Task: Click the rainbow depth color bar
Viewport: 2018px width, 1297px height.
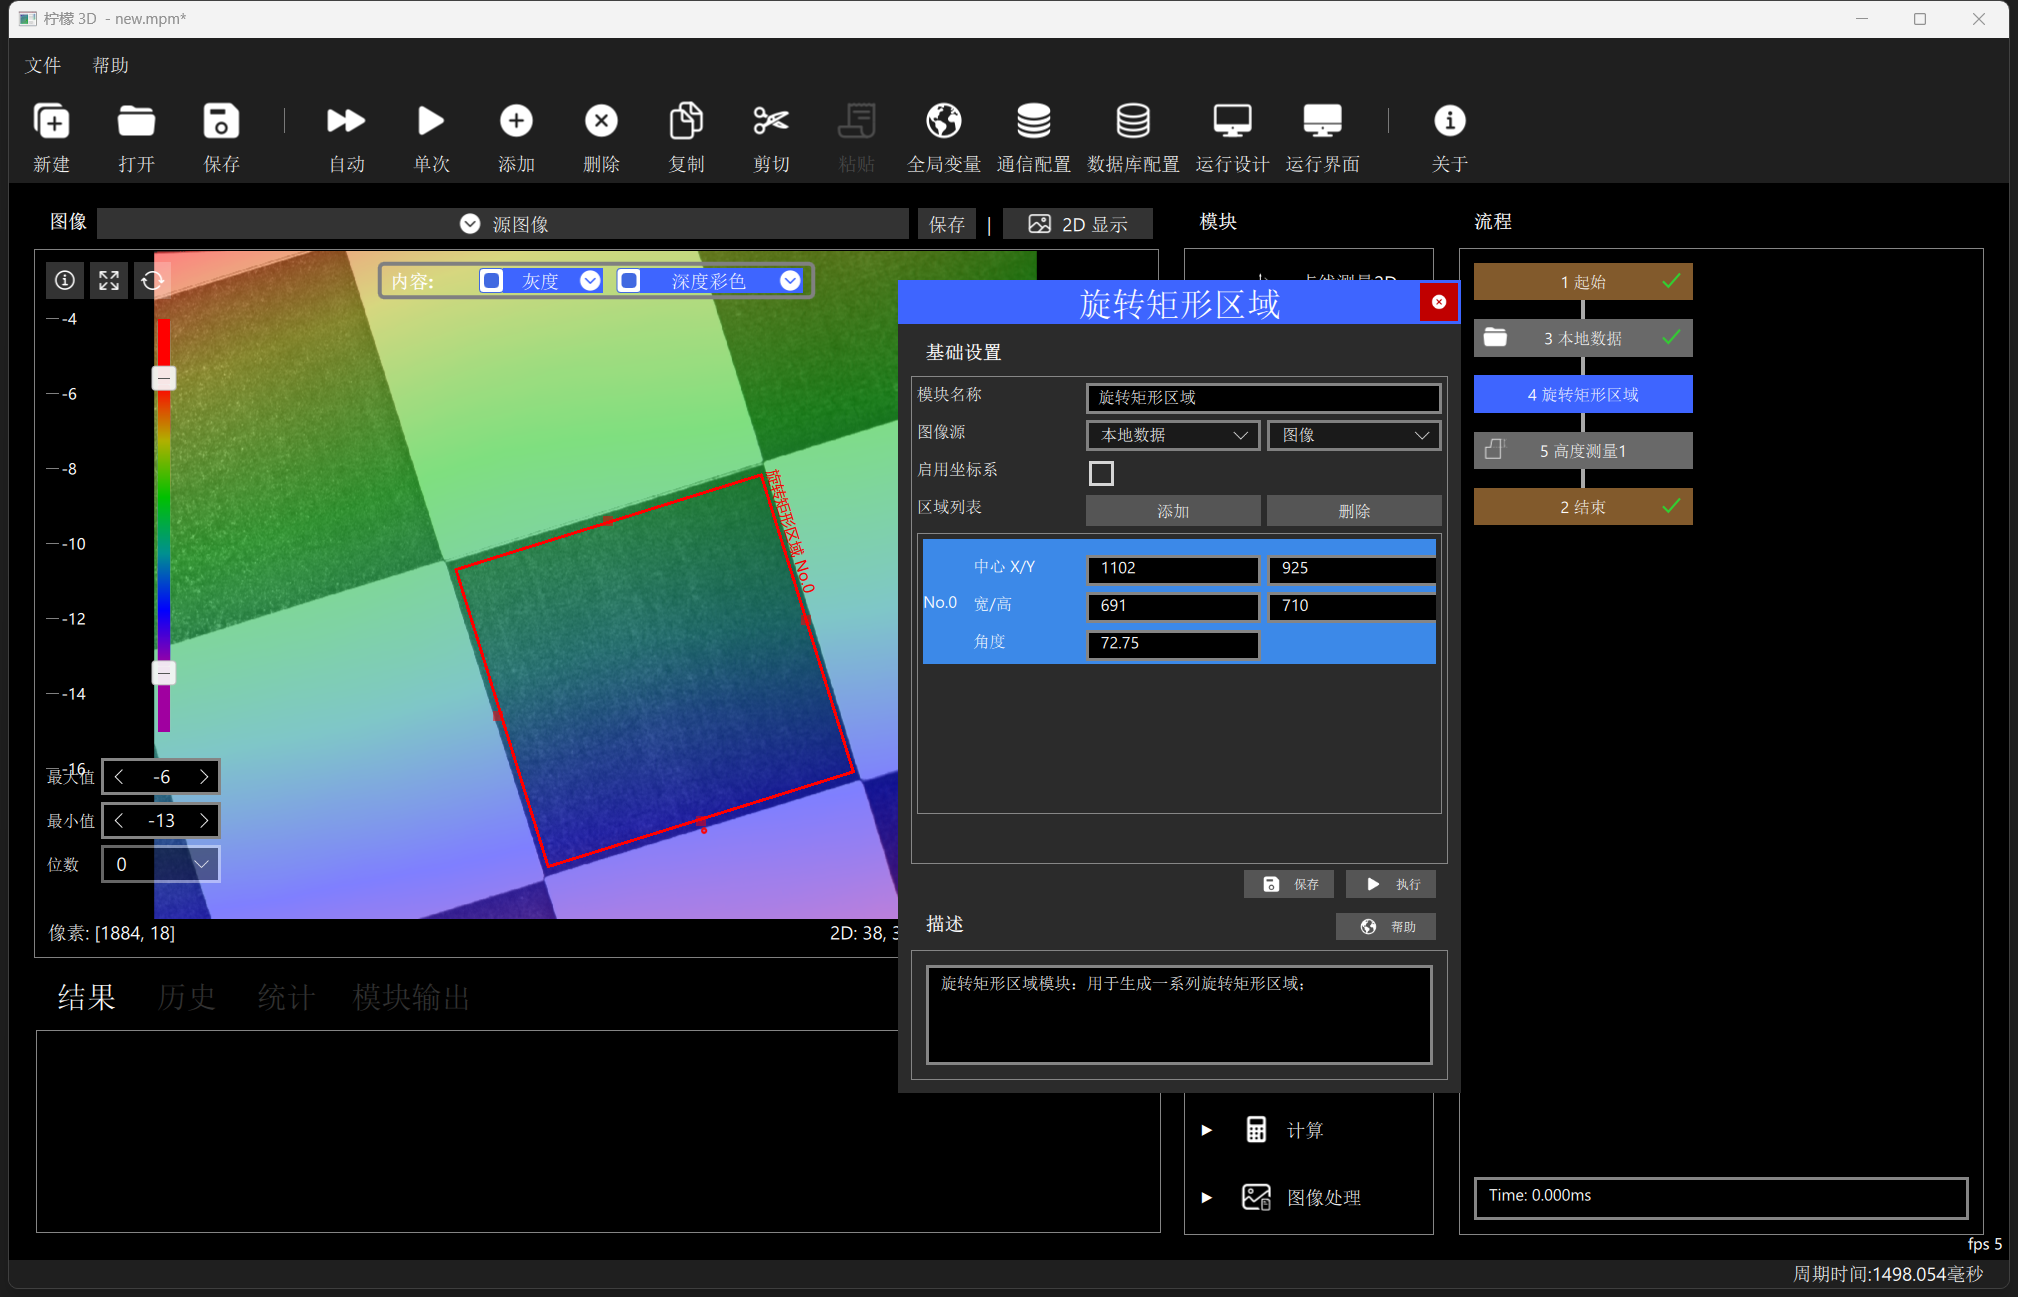Action: pyautogui.click(x=164, y=525)
